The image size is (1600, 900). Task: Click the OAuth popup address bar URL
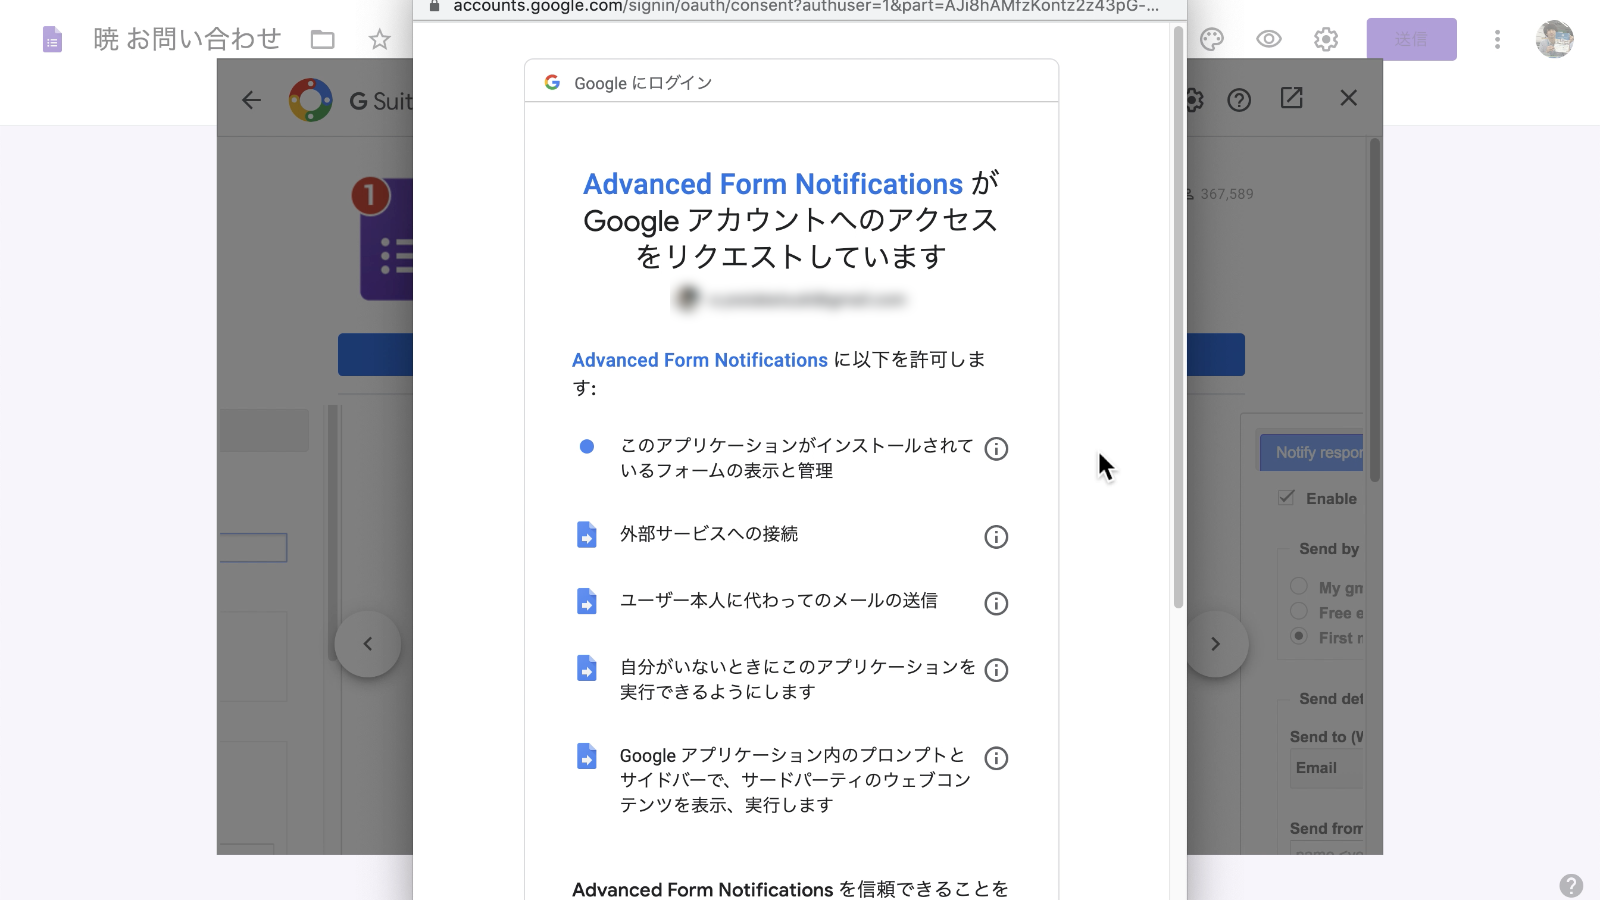coord(806,6)
